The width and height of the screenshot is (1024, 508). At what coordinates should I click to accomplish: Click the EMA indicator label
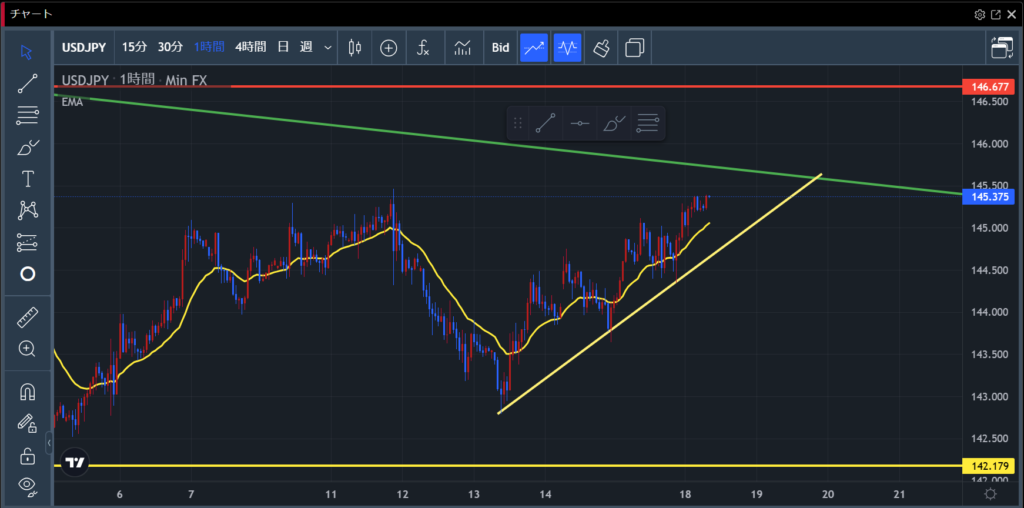point(72,103)
